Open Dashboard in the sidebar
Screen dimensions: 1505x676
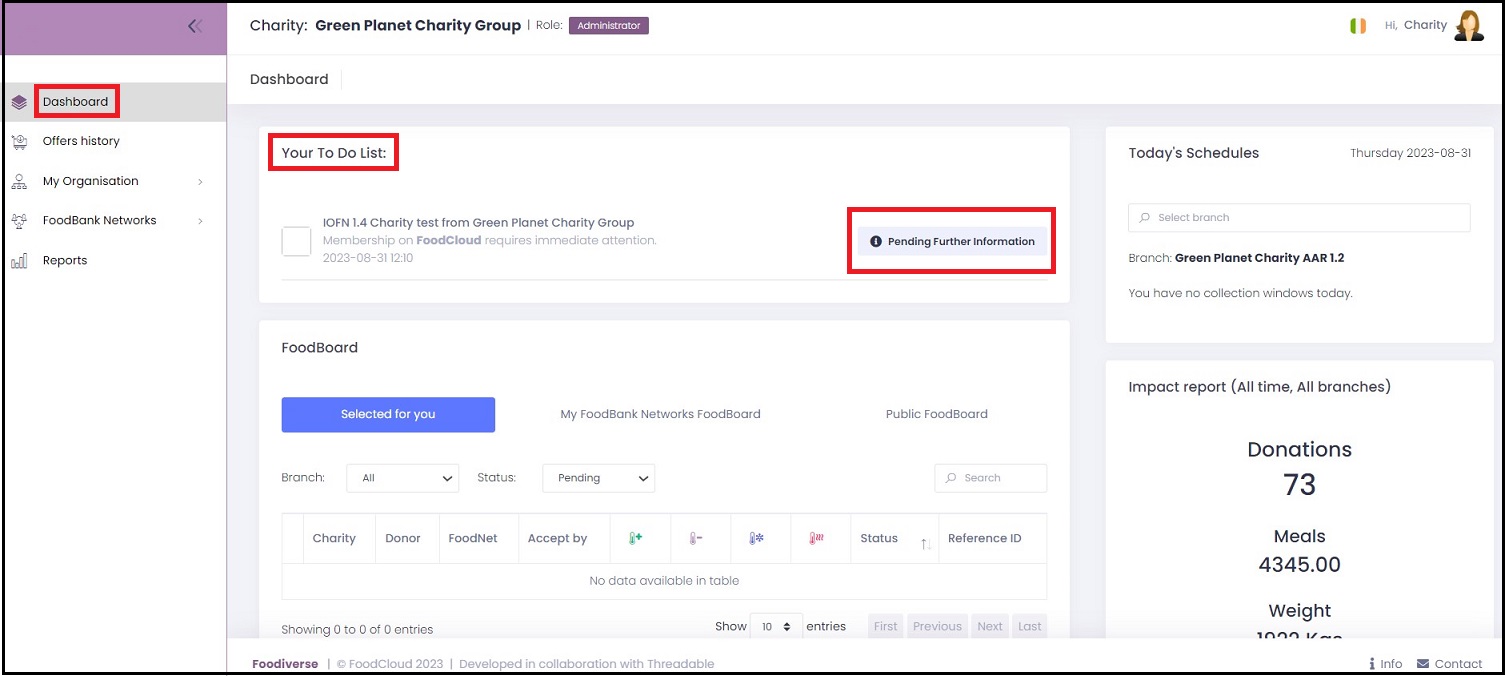coord(75,102)
